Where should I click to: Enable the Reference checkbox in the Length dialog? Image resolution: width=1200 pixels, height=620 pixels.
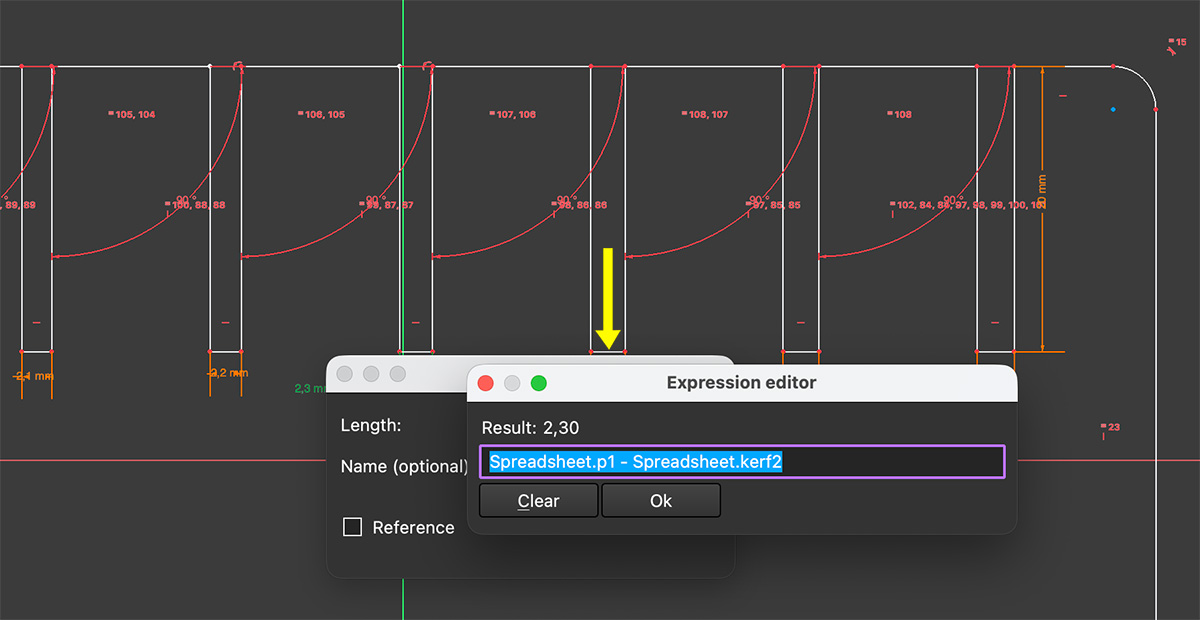tap(352, 527)
